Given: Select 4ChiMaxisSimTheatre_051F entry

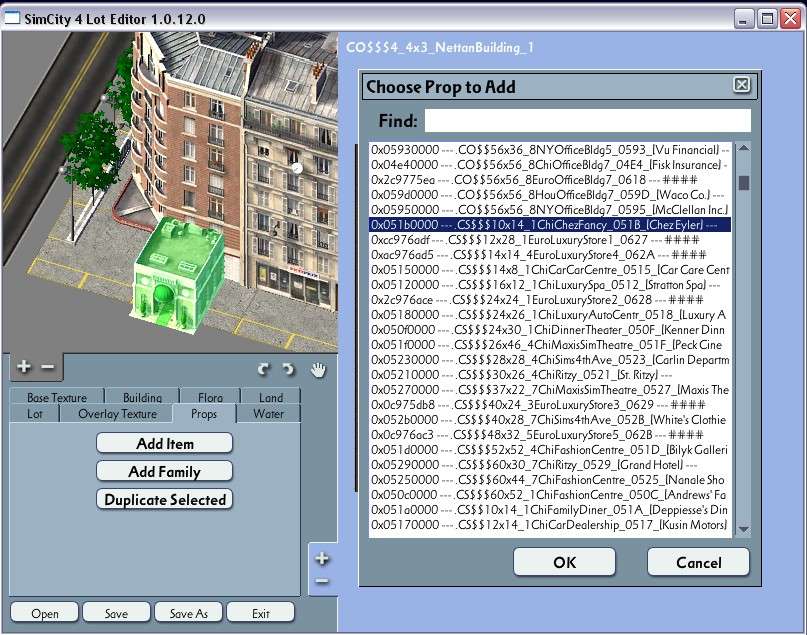Looking at the screenshot, I should tap(550, 344).
